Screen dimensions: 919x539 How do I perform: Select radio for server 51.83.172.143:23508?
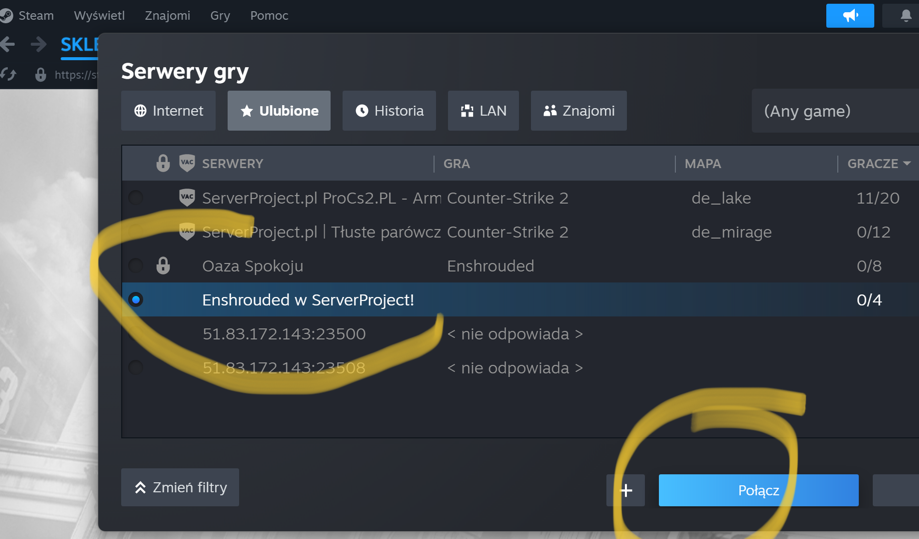[x=136, y=368]
